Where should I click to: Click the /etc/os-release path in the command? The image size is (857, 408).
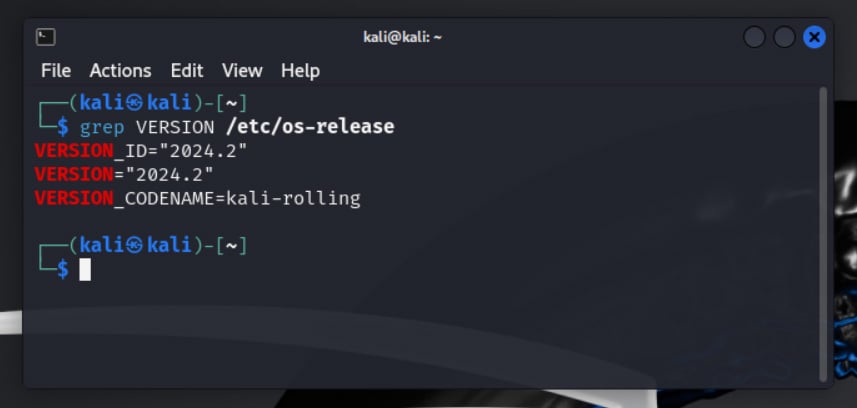(311, 127)
